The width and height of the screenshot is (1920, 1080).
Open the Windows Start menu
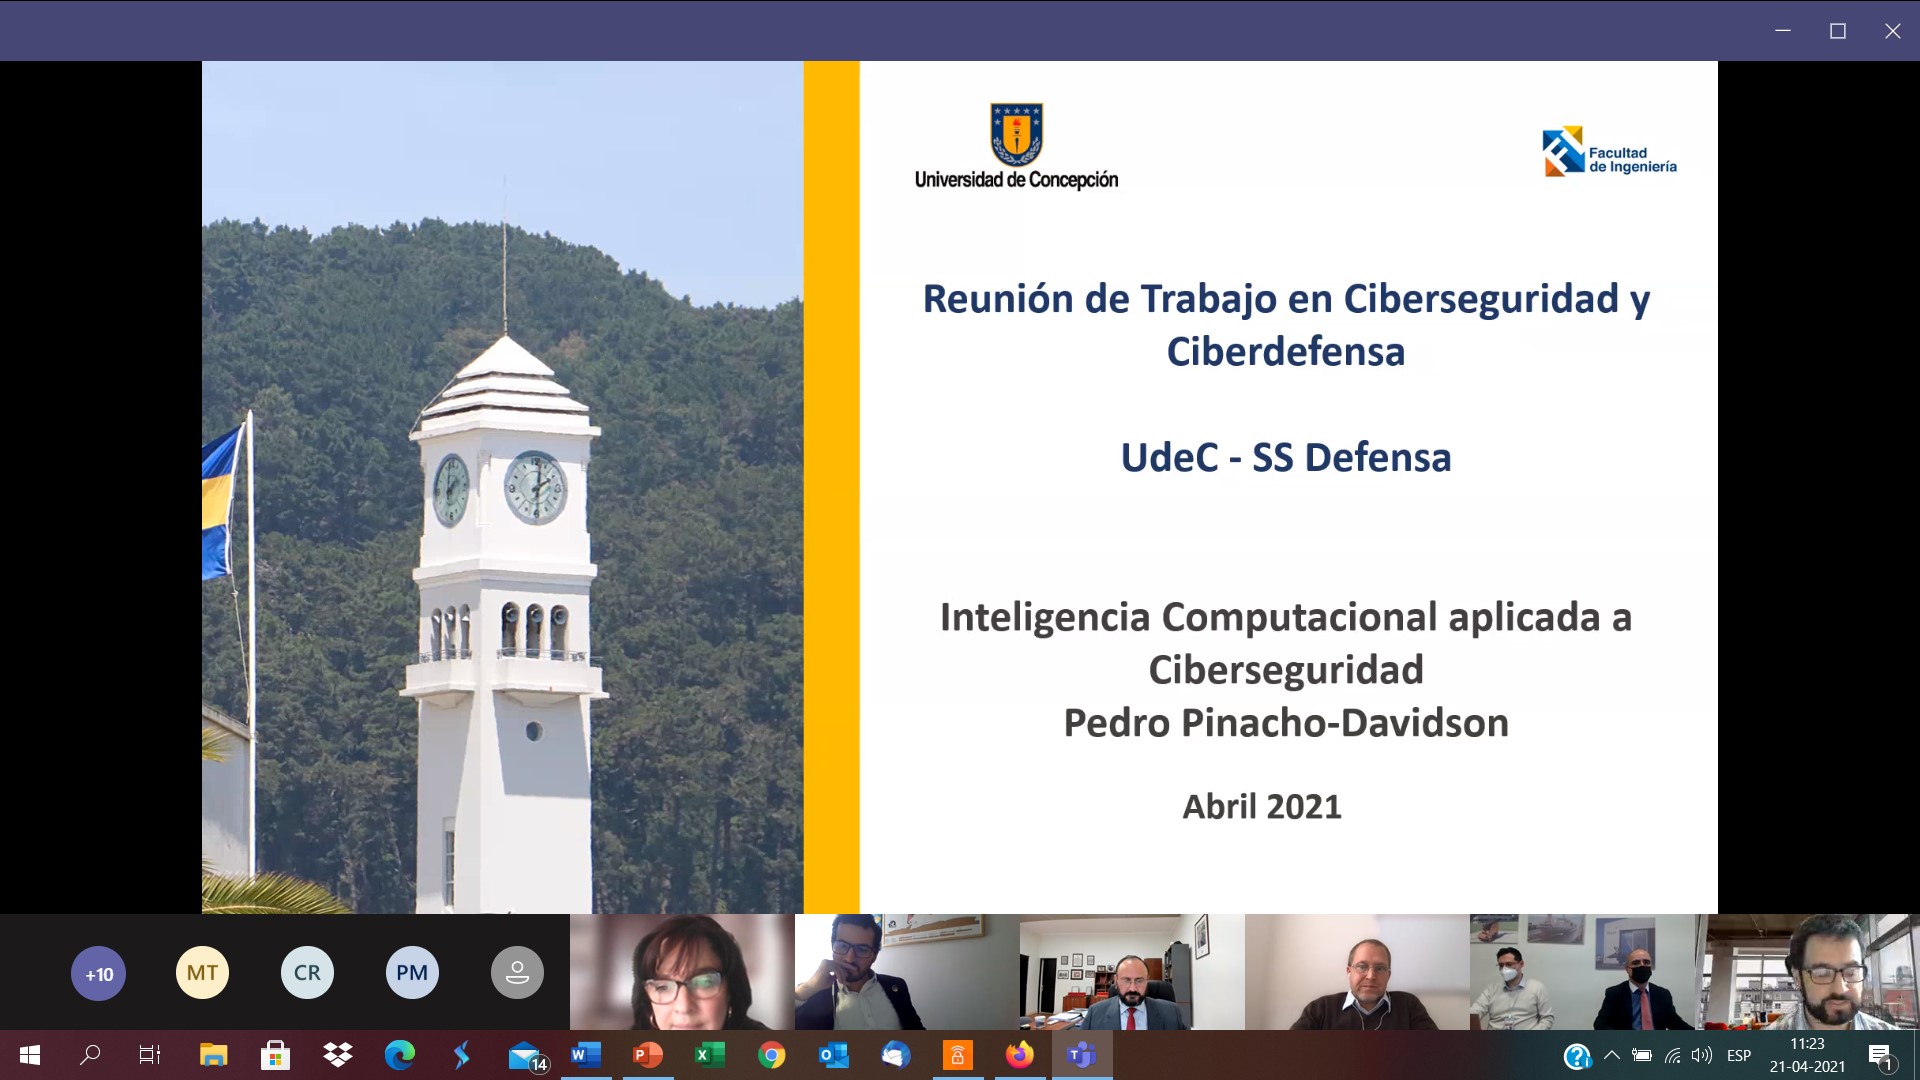[x=30, y=1055]
